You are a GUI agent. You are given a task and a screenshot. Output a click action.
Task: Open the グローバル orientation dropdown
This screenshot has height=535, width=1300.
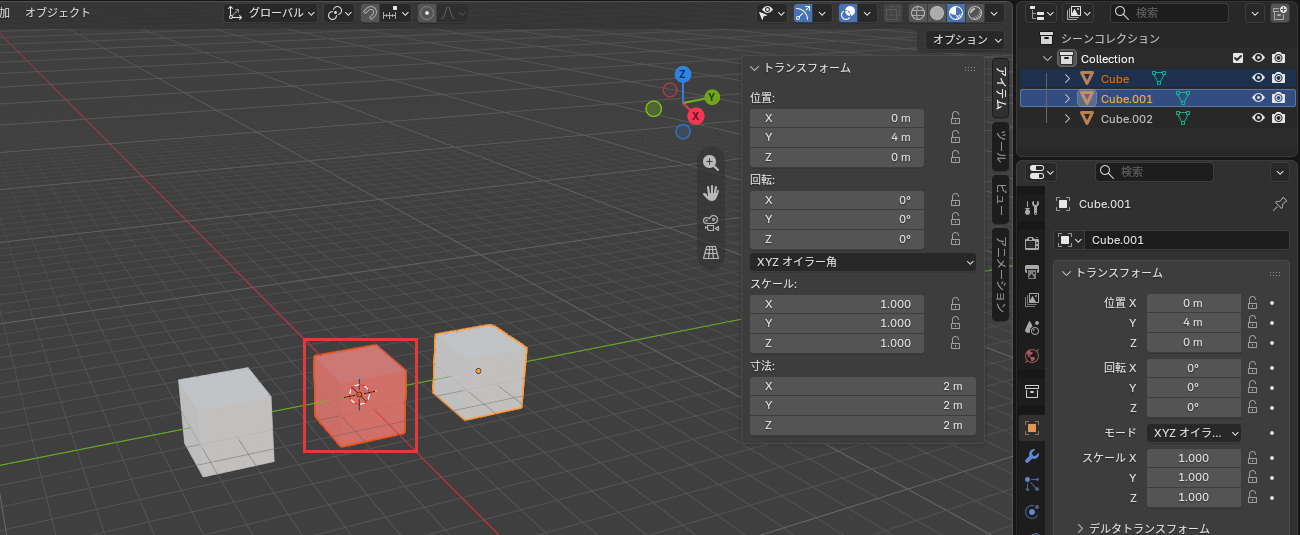pos(271,13)
